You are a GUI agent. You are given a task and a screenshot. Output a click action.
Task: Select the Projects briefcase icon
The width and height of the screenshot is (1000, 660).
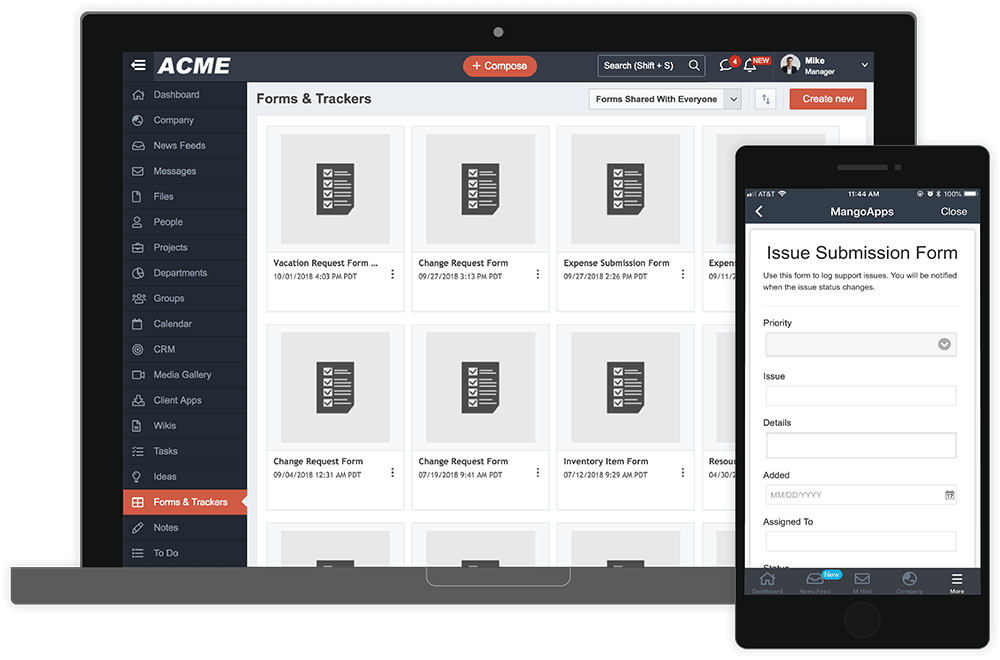138,247
